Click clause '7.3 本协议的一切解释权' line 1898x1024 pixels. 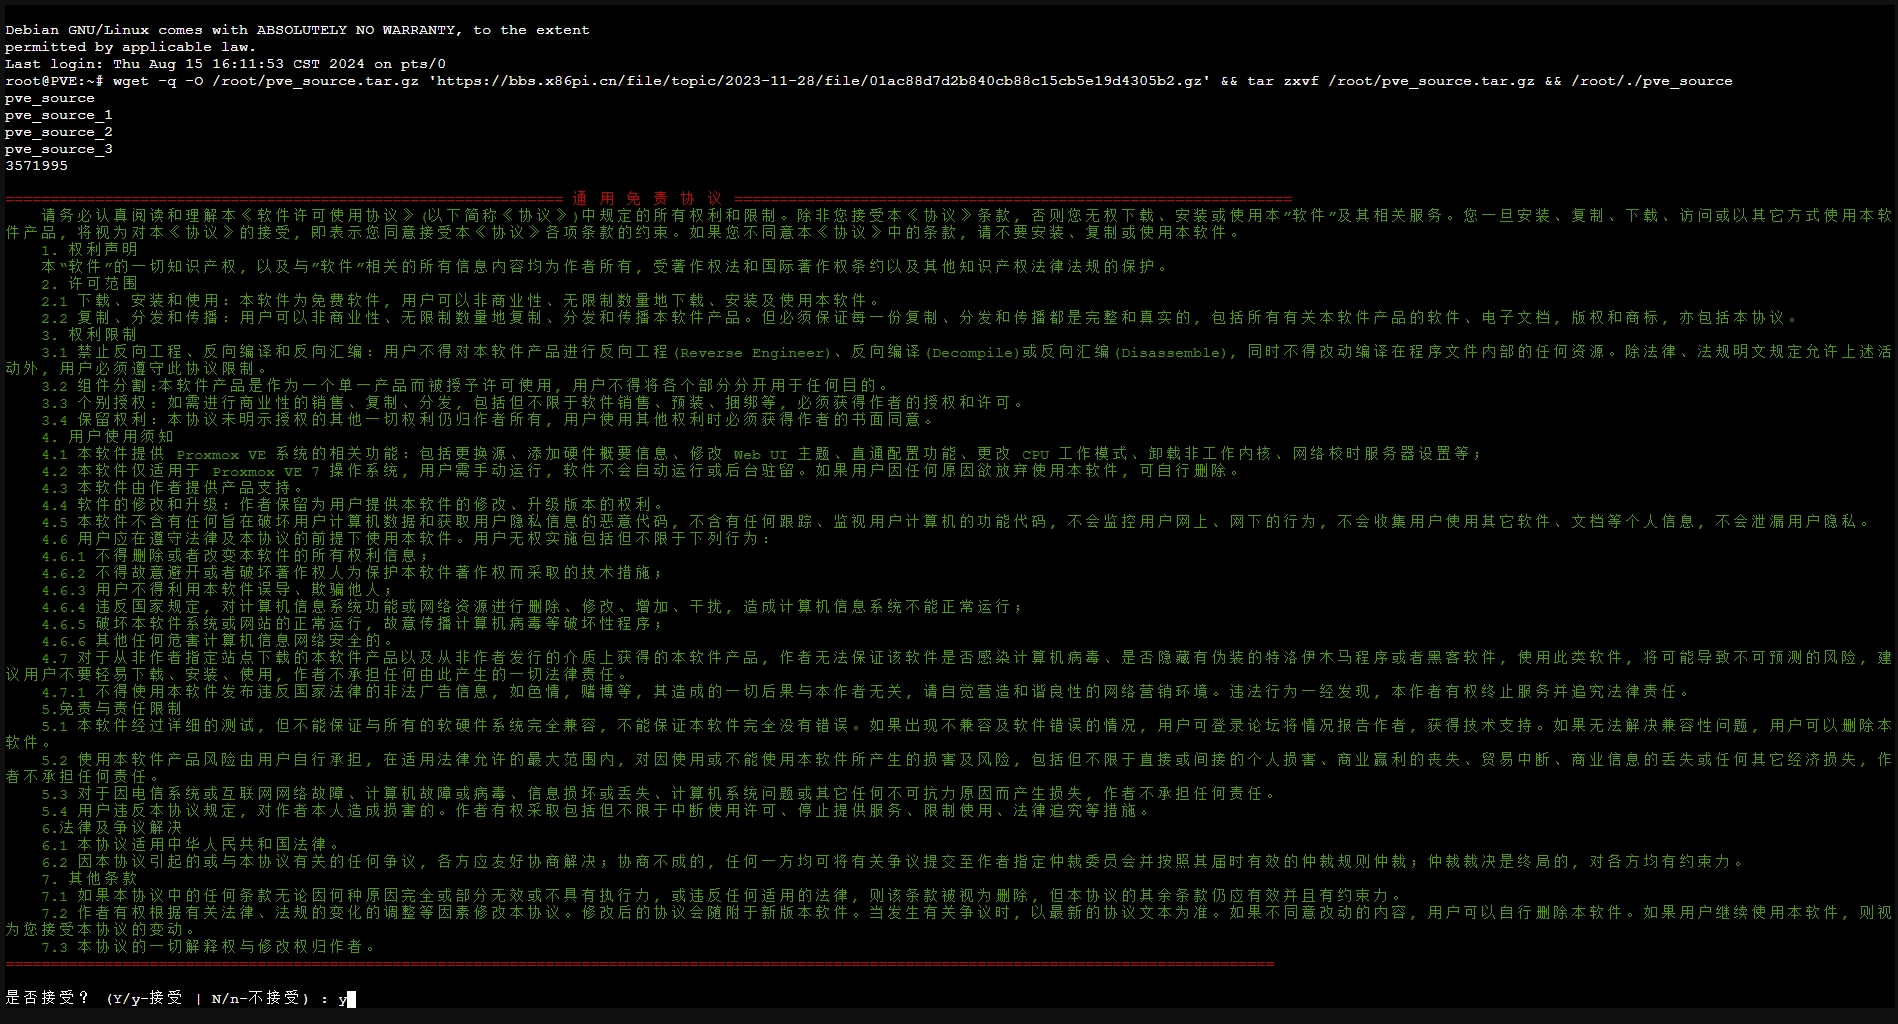[x=209, y=947]
